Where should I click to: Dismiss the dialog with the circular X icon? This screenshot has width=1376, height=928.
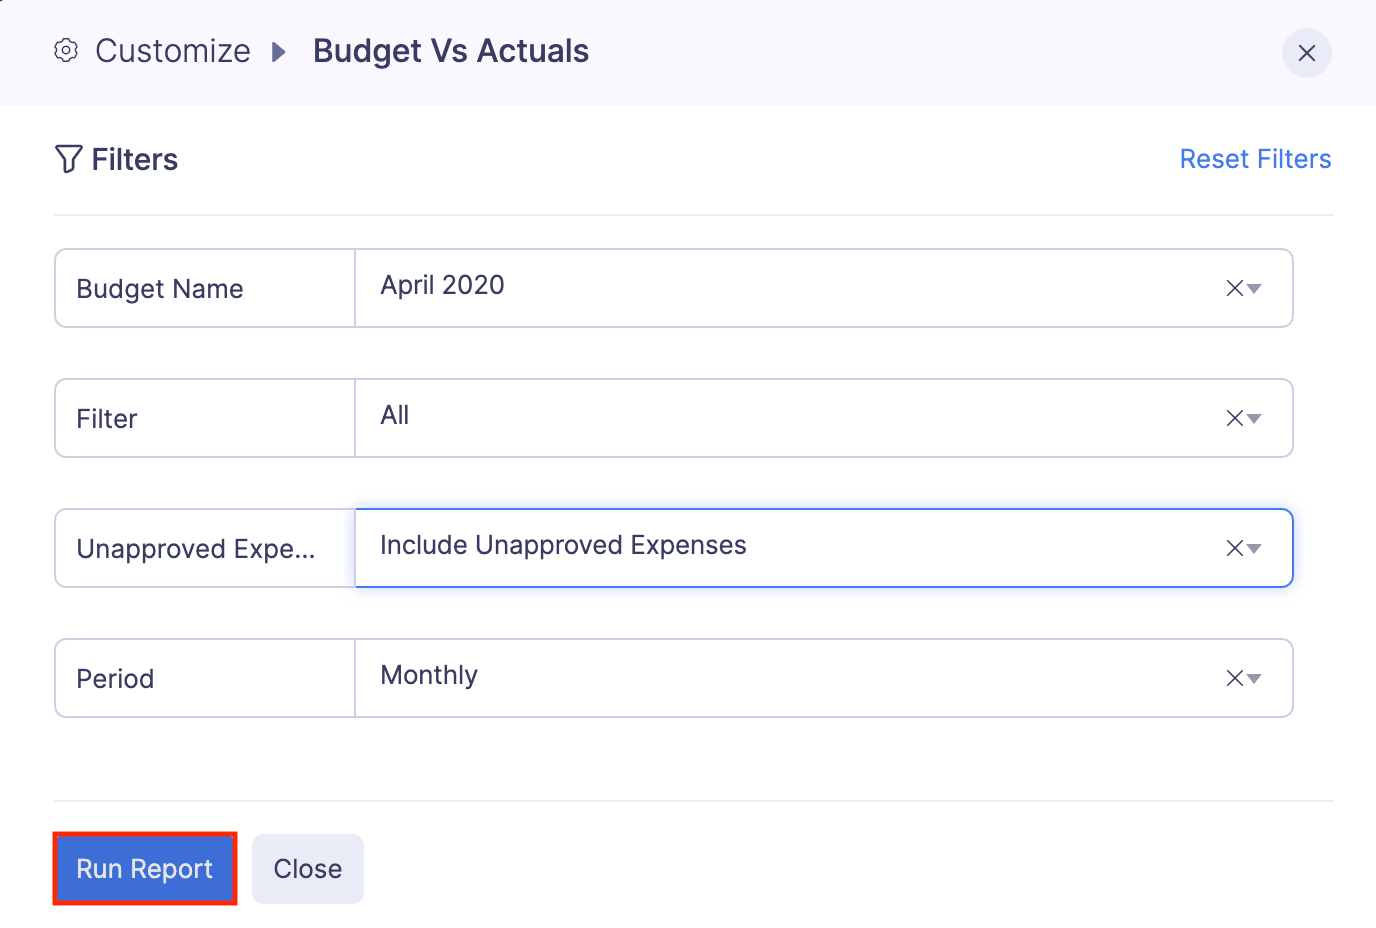pyautogui.click(x=1307, y=53)
